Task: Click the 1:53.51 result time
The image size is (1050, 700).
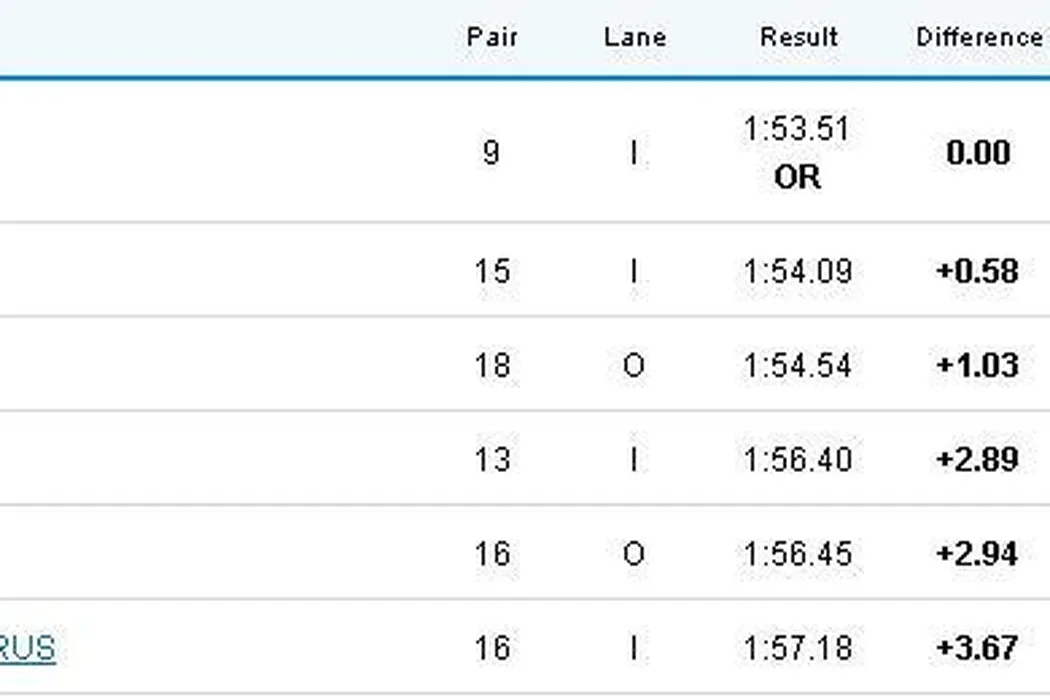Action: coord(797,130)
